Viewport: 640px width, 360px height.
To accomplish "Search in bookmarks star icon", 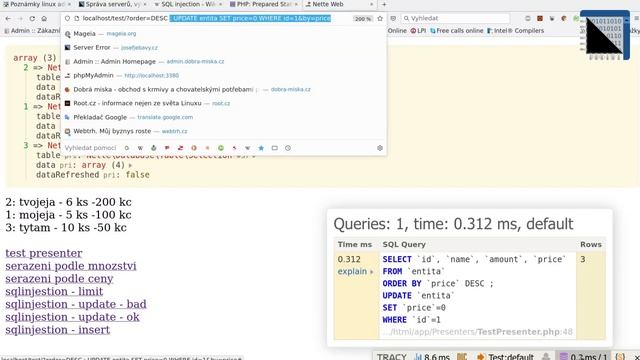I will click(261, 148).
